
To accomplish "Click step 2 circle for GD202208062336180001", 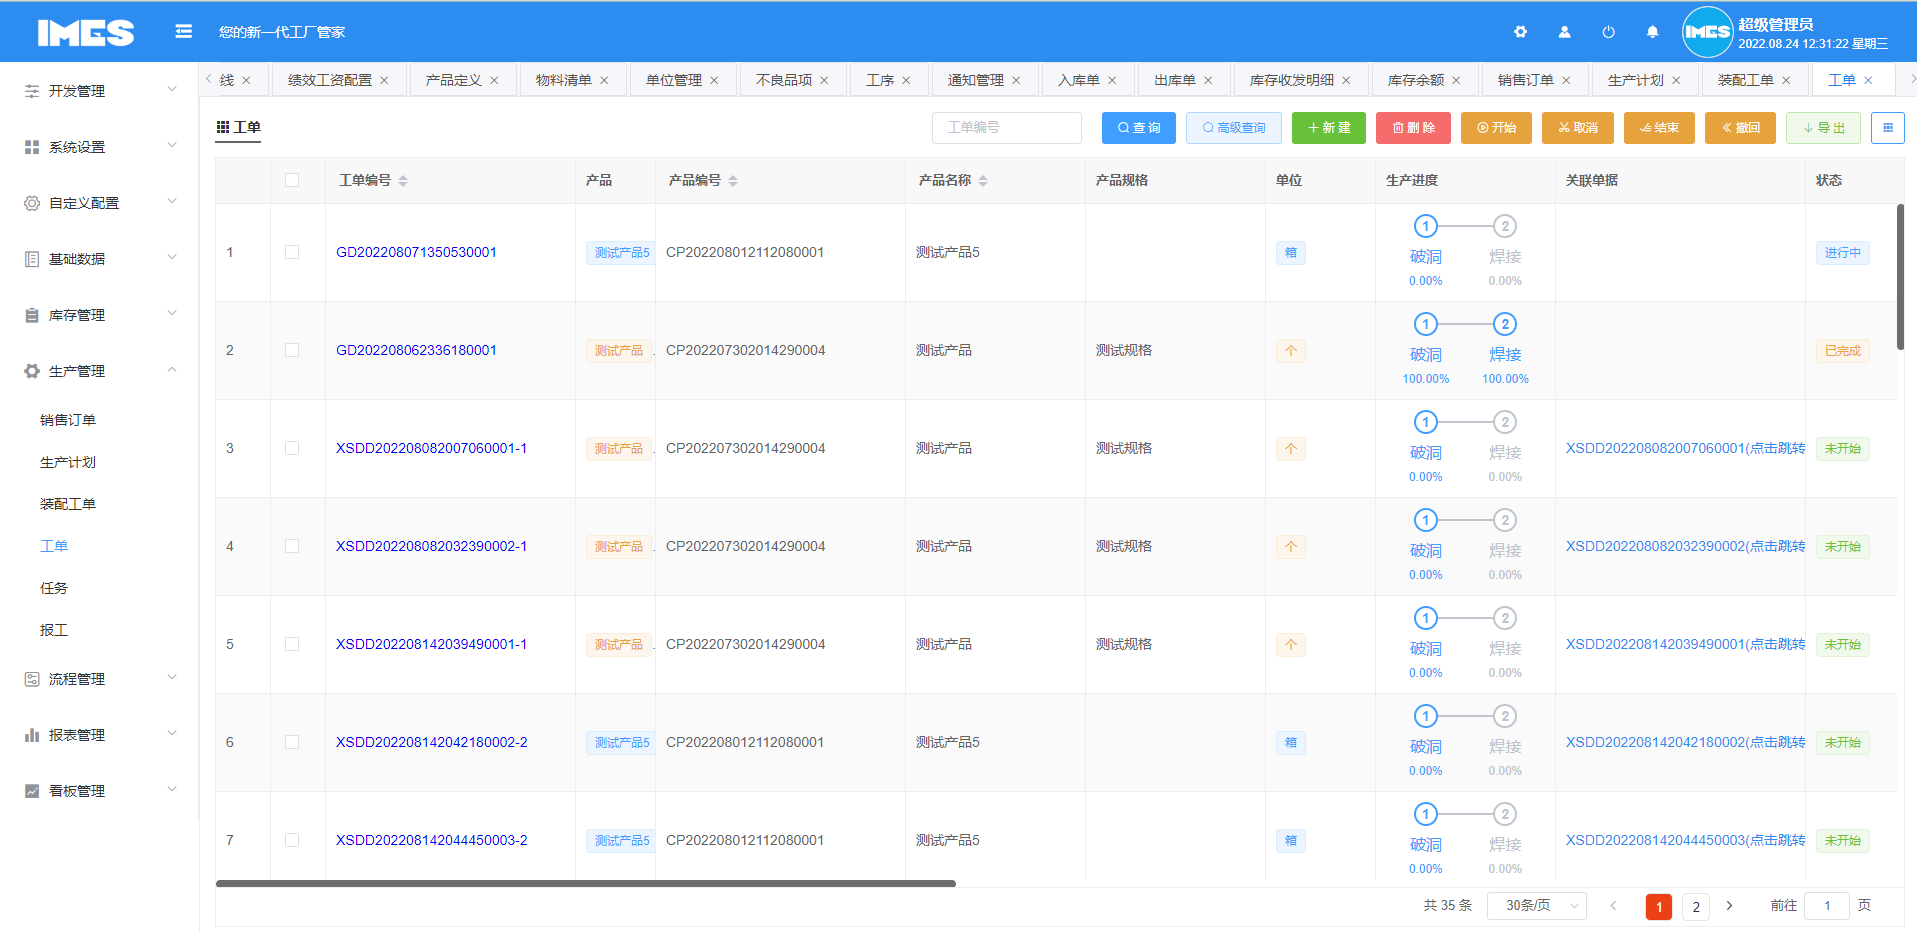I will coord(1505,324).
